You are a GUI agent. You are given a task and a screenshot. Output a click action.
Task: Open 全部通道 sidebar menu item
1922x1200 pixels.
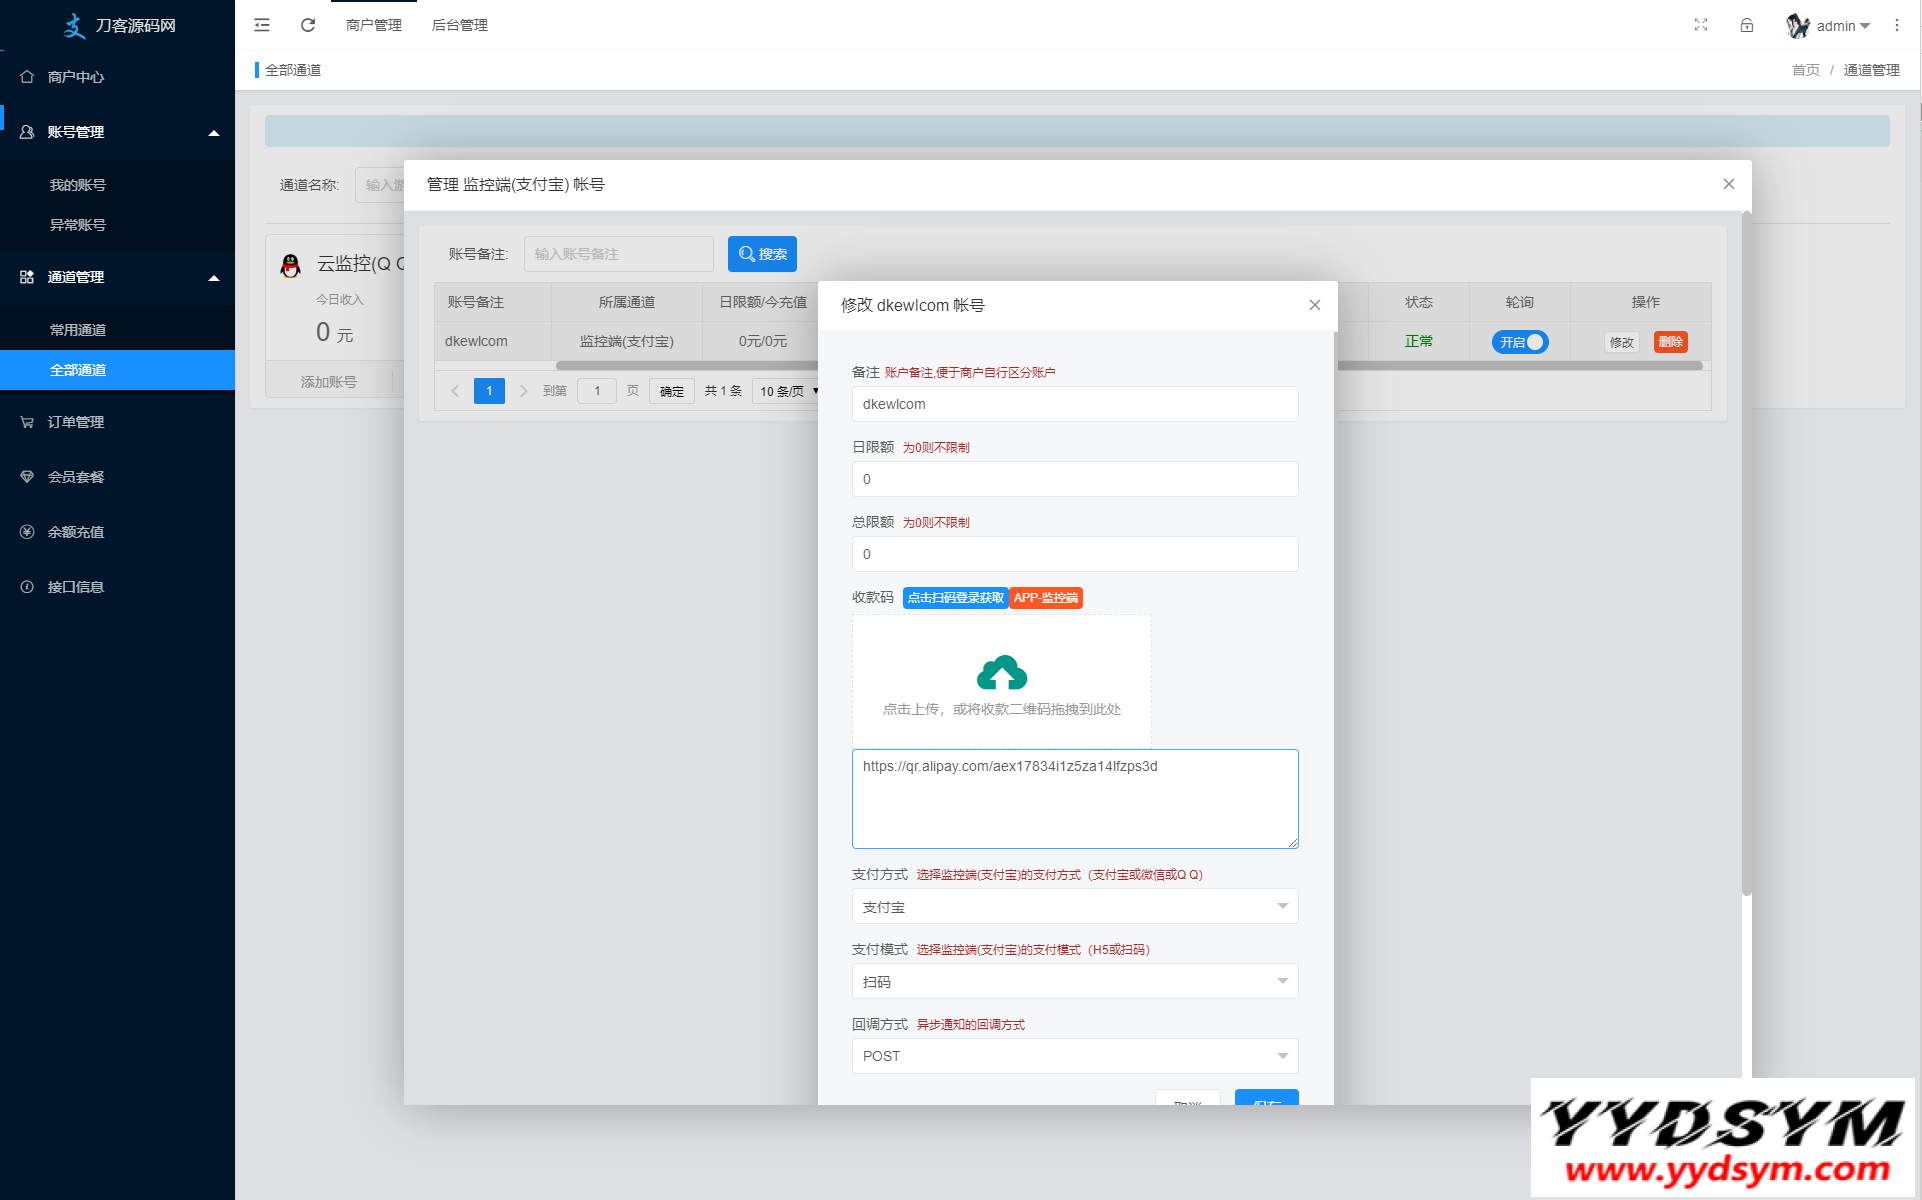click(x=78, y=370)
